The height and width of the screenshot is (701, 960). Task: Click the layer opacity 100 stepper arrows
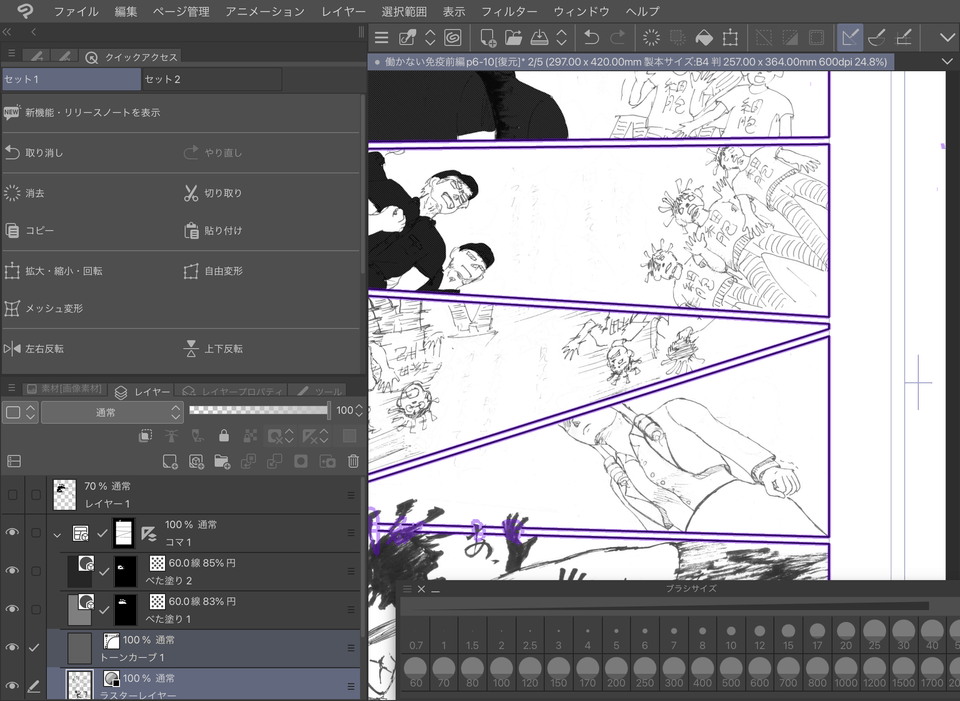(x=359, y=411)
